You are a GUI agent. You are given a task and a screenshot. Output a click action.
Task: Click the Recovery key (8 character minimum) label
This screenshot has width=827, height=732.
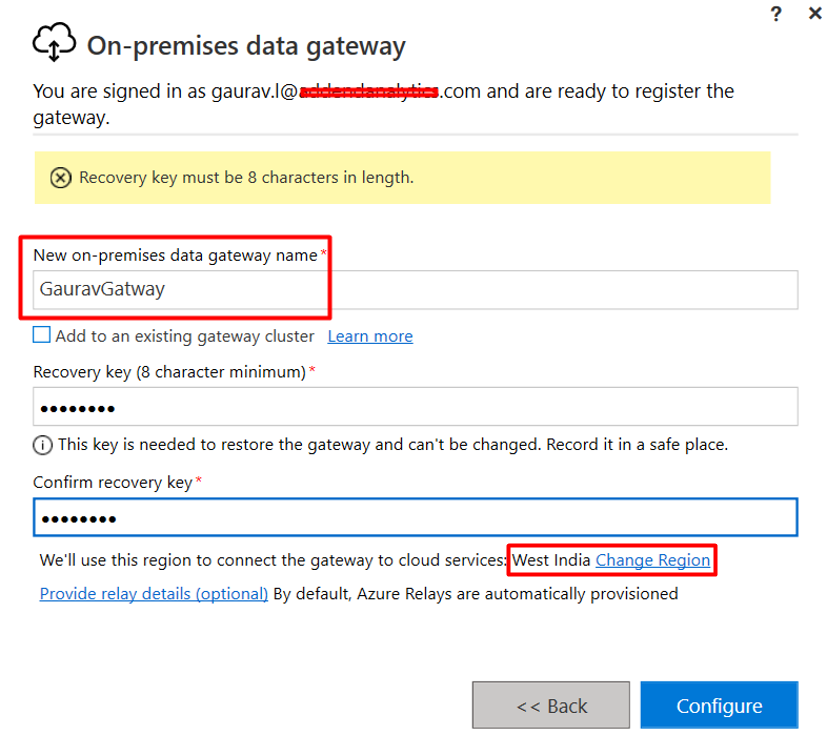tap(169, 372)
